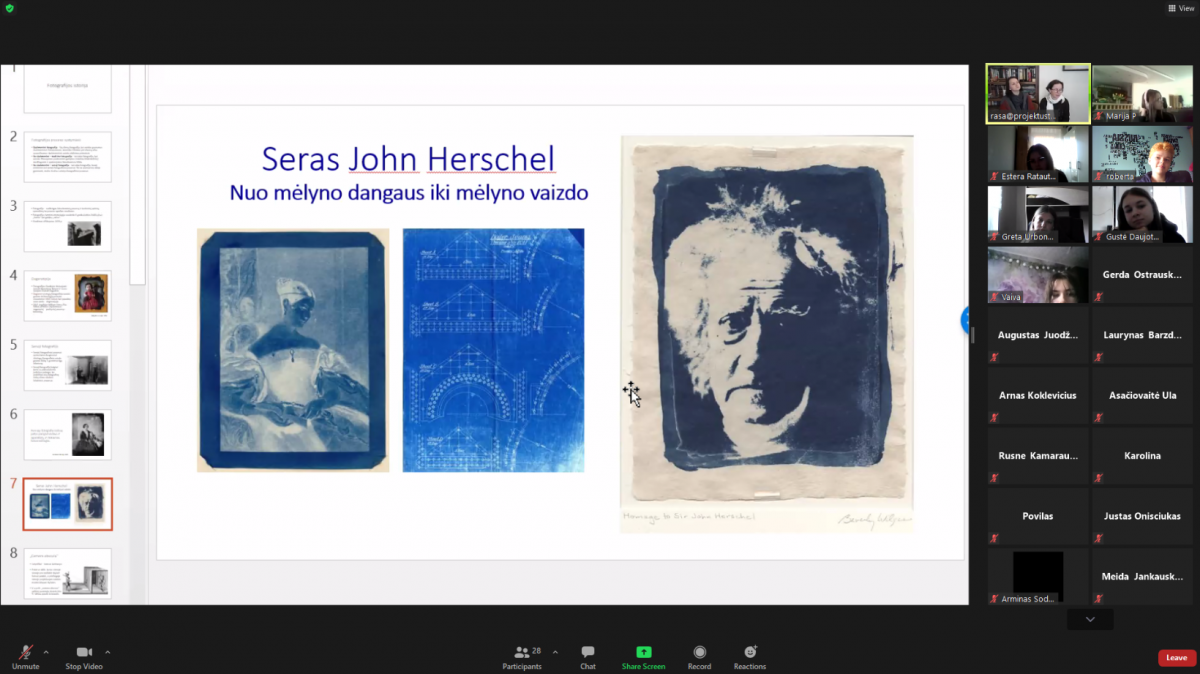Expand audio options arrow beside Unmute

point(46,652)
